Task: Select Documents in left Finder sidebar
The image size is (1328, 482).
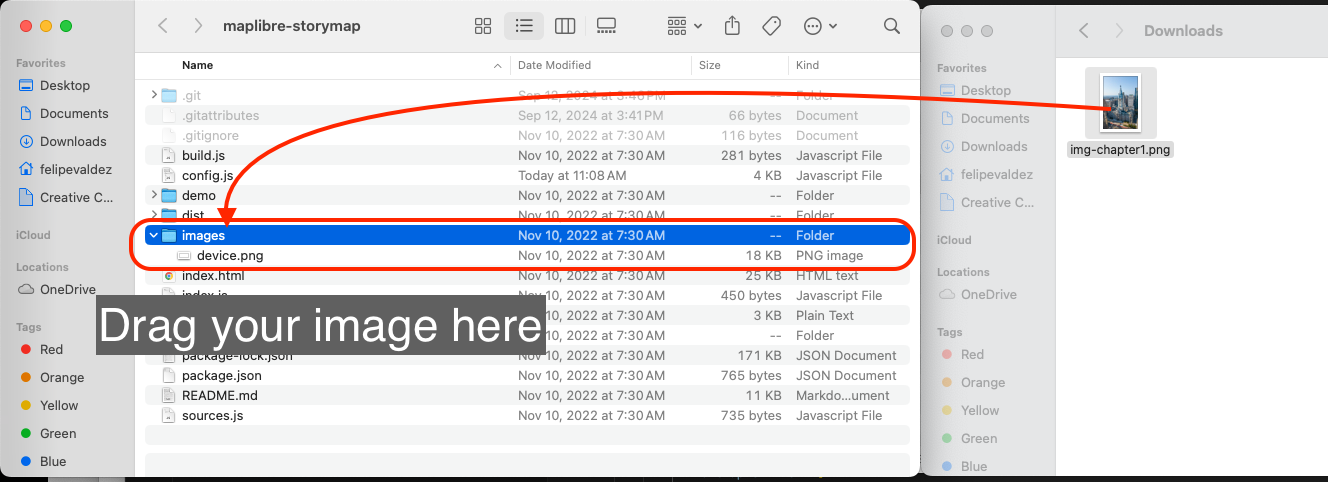Action: [74, 113]
